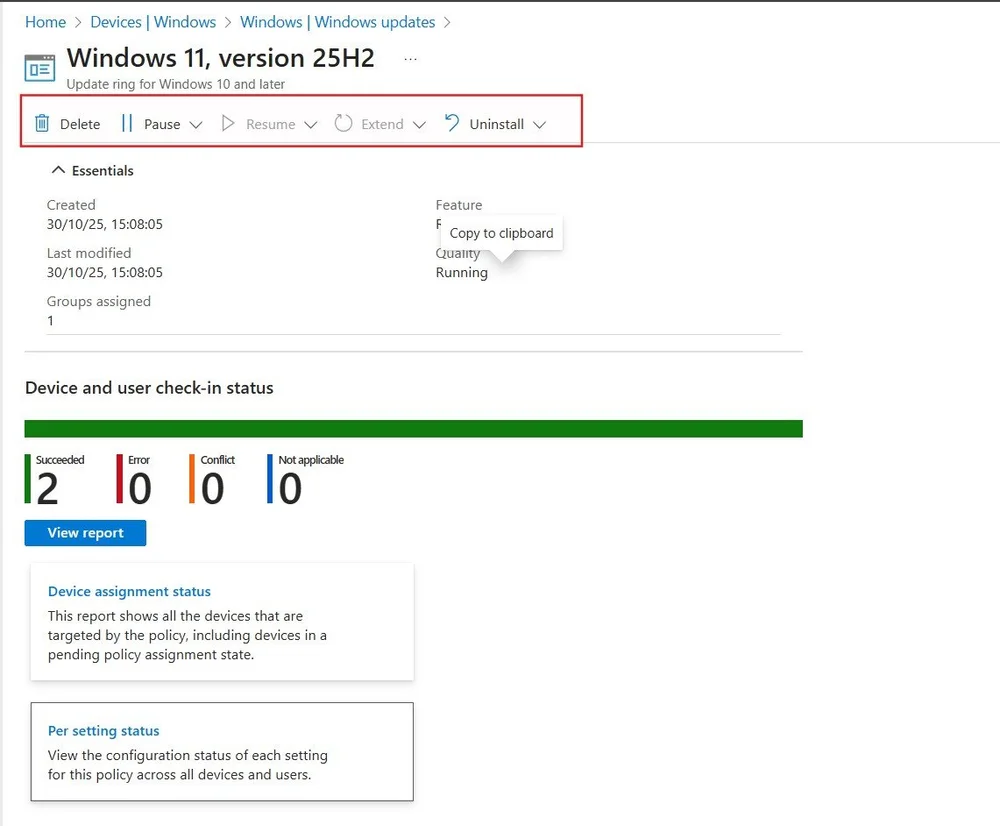Click the Per setting status card description
The height and width of the screenshot is (826, 1000).
click(188, 765)
